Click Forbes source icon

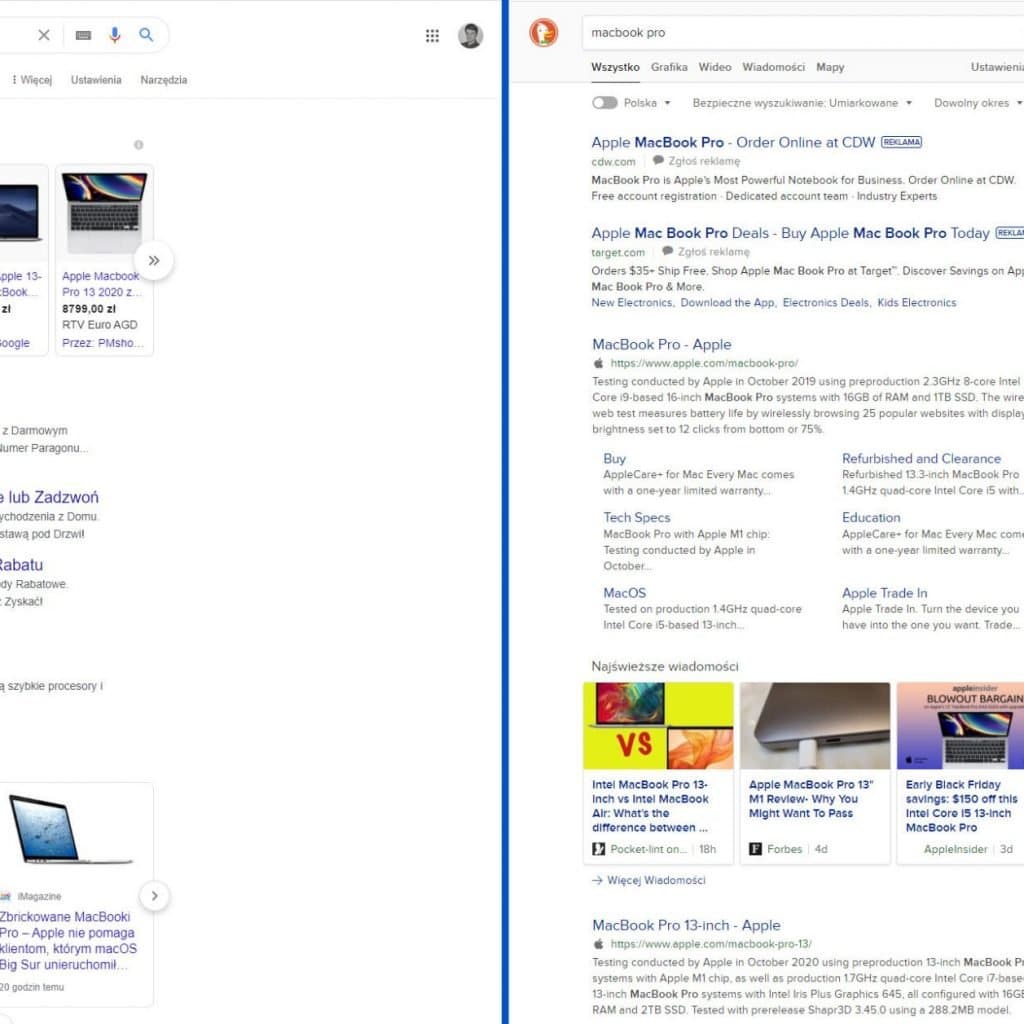pos(755,849)
